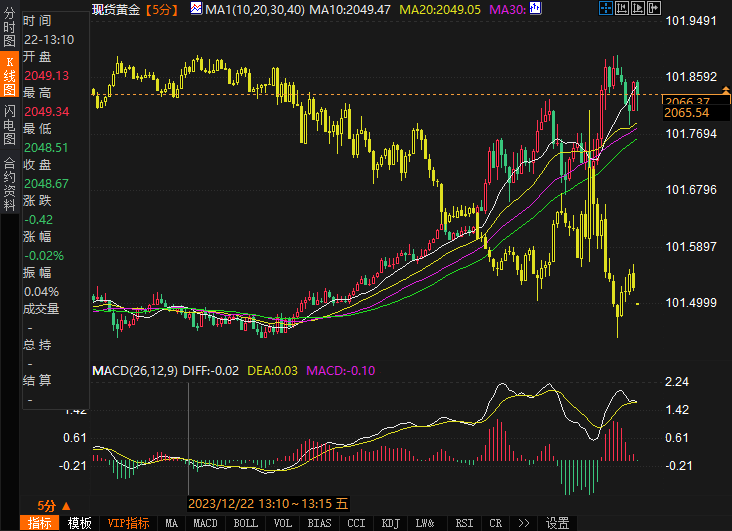This screenshot has width=732, height=531.
Task: Expand more indicators with >> button
Action: 523,523
